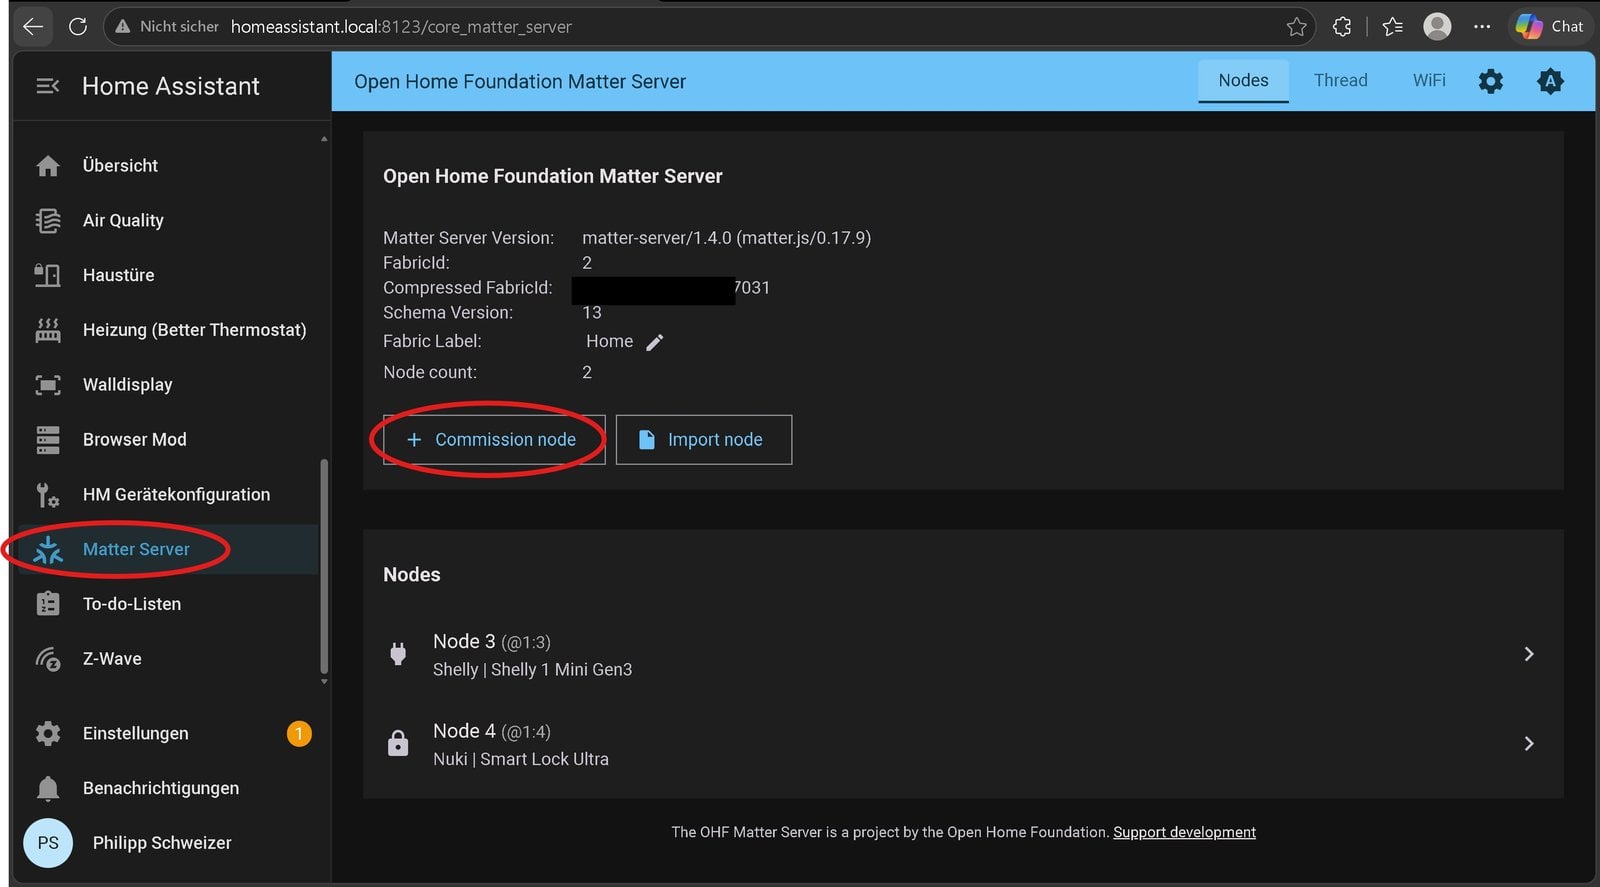Reload the page with the refresh icon

tap(78, 27)
